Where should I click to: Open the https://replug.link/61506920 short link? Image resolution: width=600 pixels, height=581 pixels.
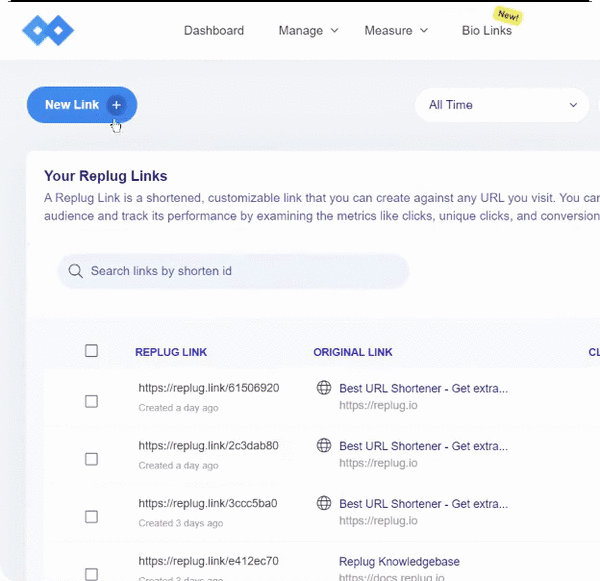(x=209, y=388)
